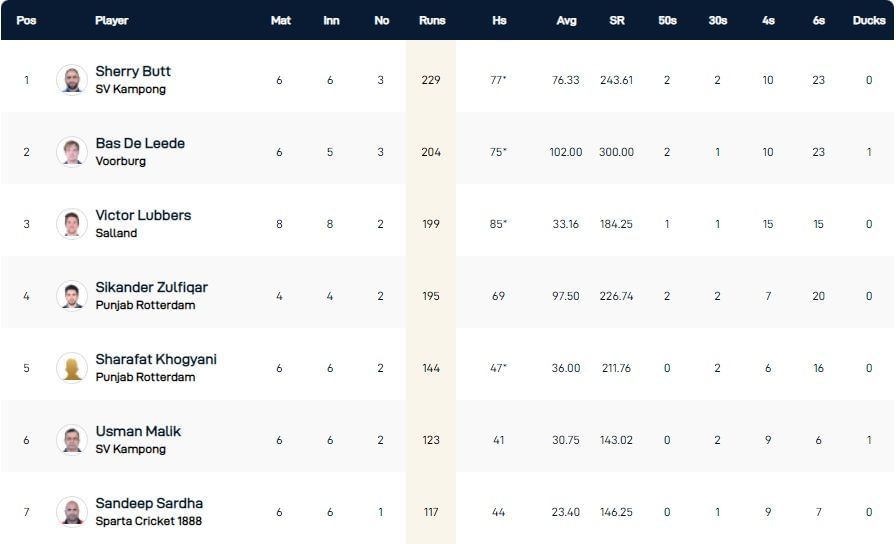The image size is (896, 544).
Task: Sort by the Avg column header
Action: click(x=566, y=20)
